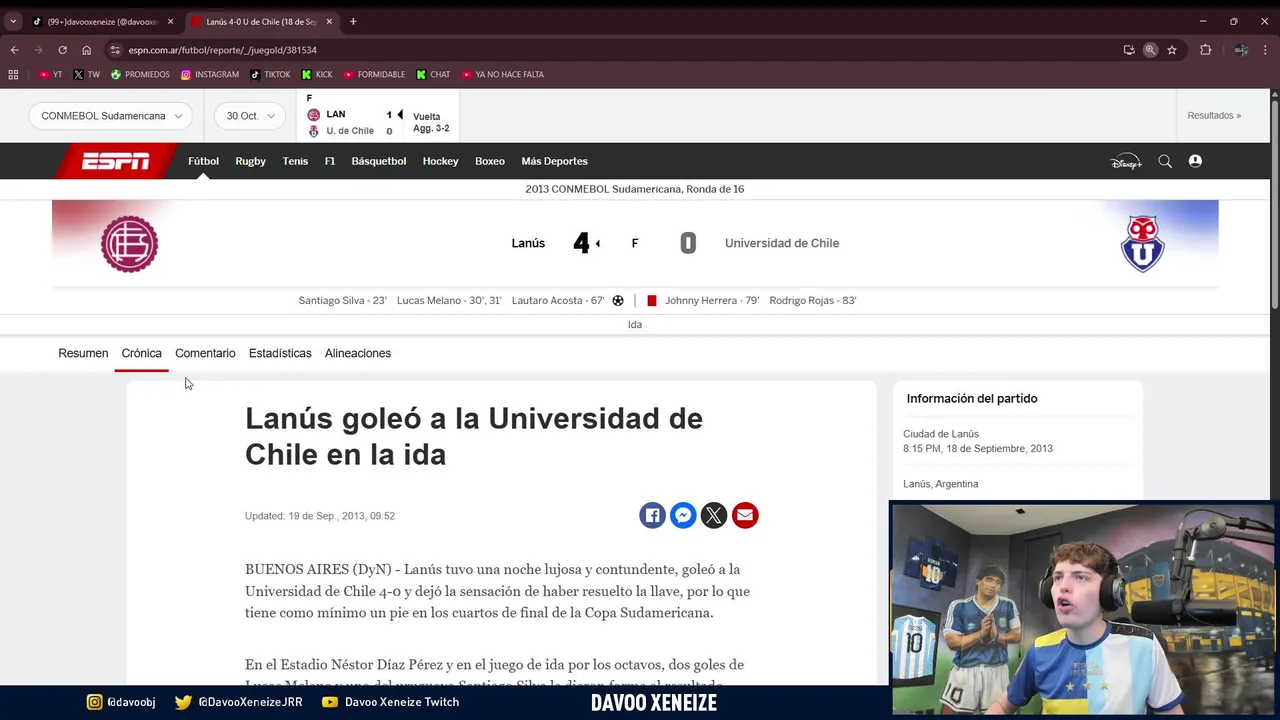Open the Hockey menu
The height and width of the screenshot is (720, 1280).
pos(440,161)
